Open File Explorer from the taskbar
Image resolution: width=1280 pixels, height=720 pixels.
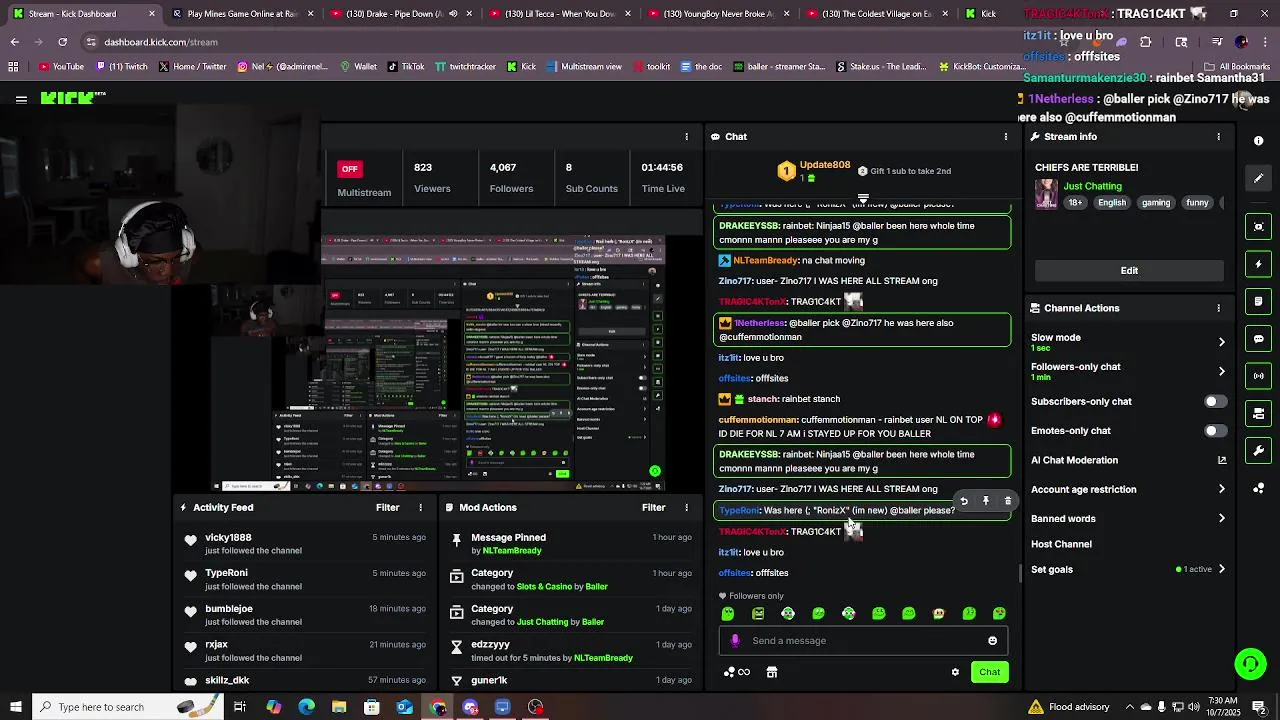click(x=339, y=707)
